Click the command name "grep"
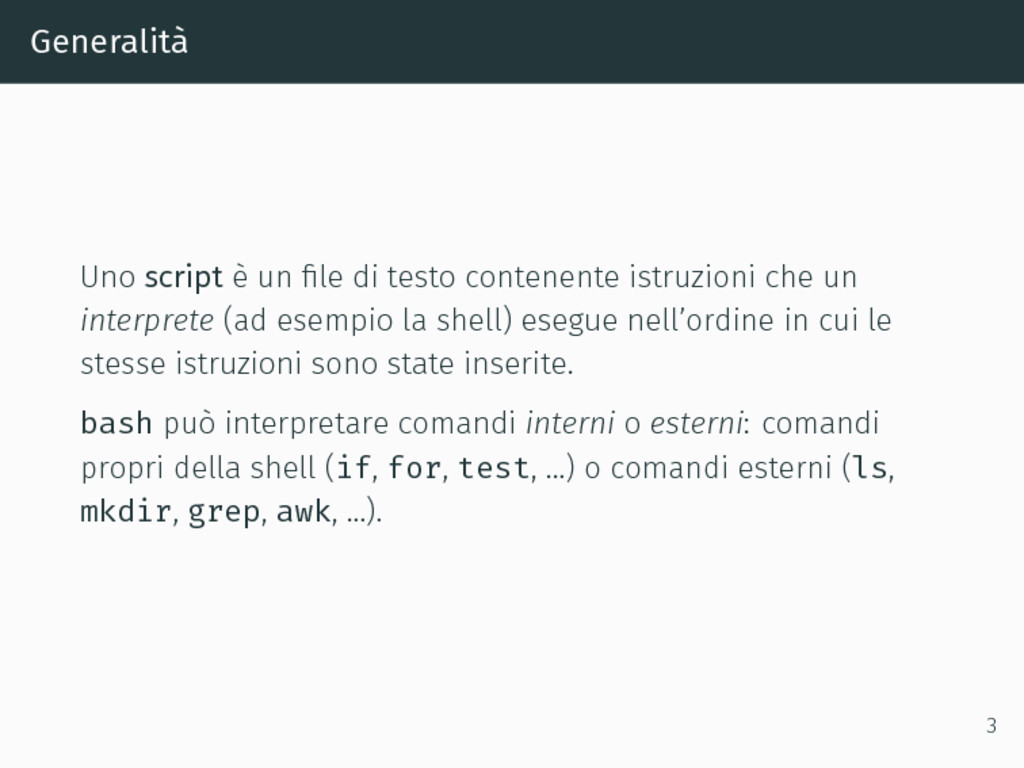The image size is (1024, 768). point(224,512)
